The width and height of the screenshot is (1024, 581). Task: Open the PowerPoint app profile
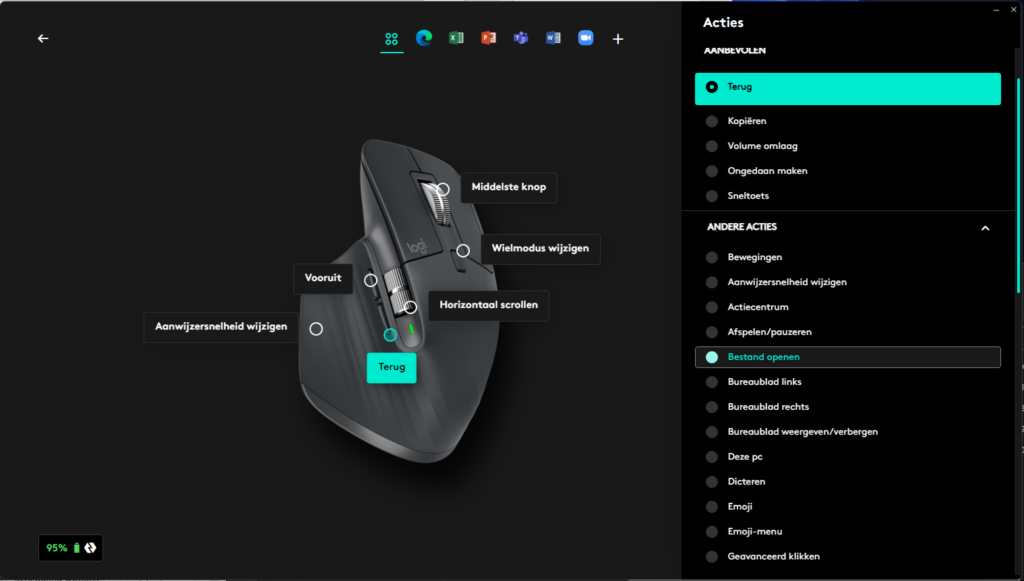pyautogui.click(x=488, y=38)
